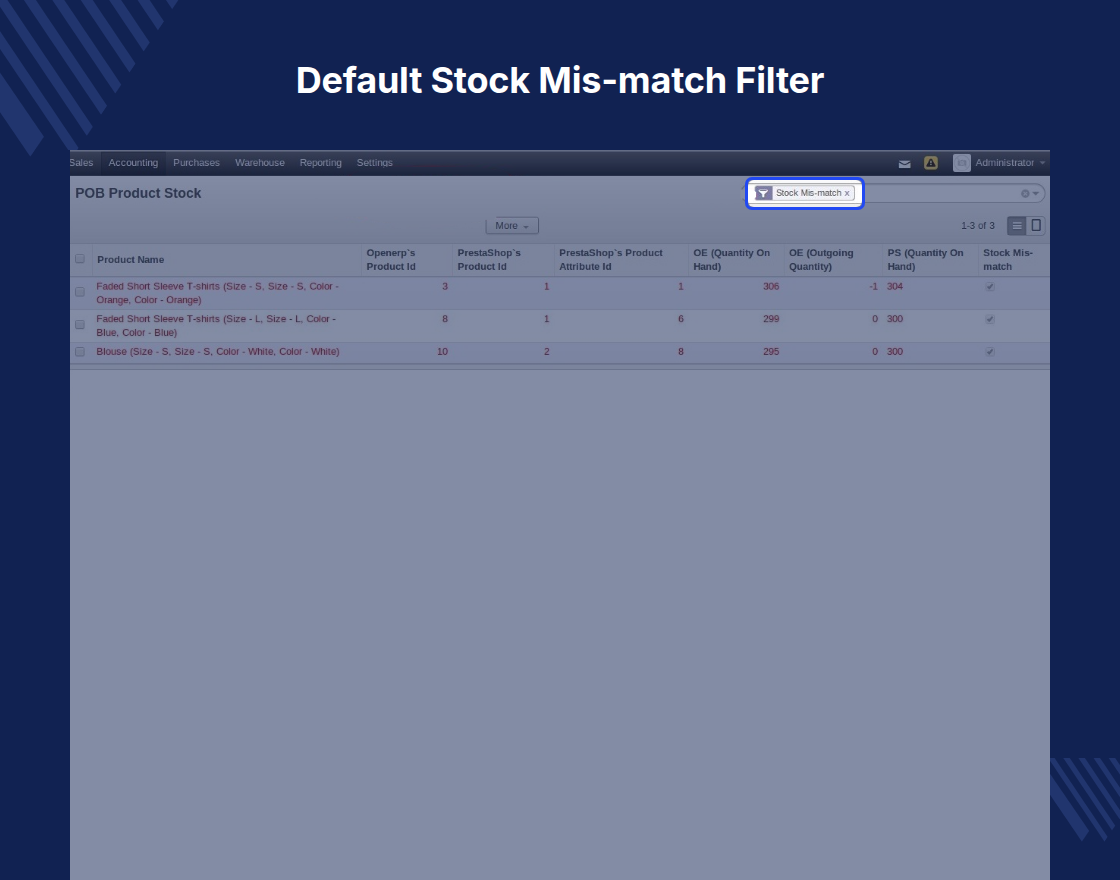Open the Administrator user menu

point(1010,163)
